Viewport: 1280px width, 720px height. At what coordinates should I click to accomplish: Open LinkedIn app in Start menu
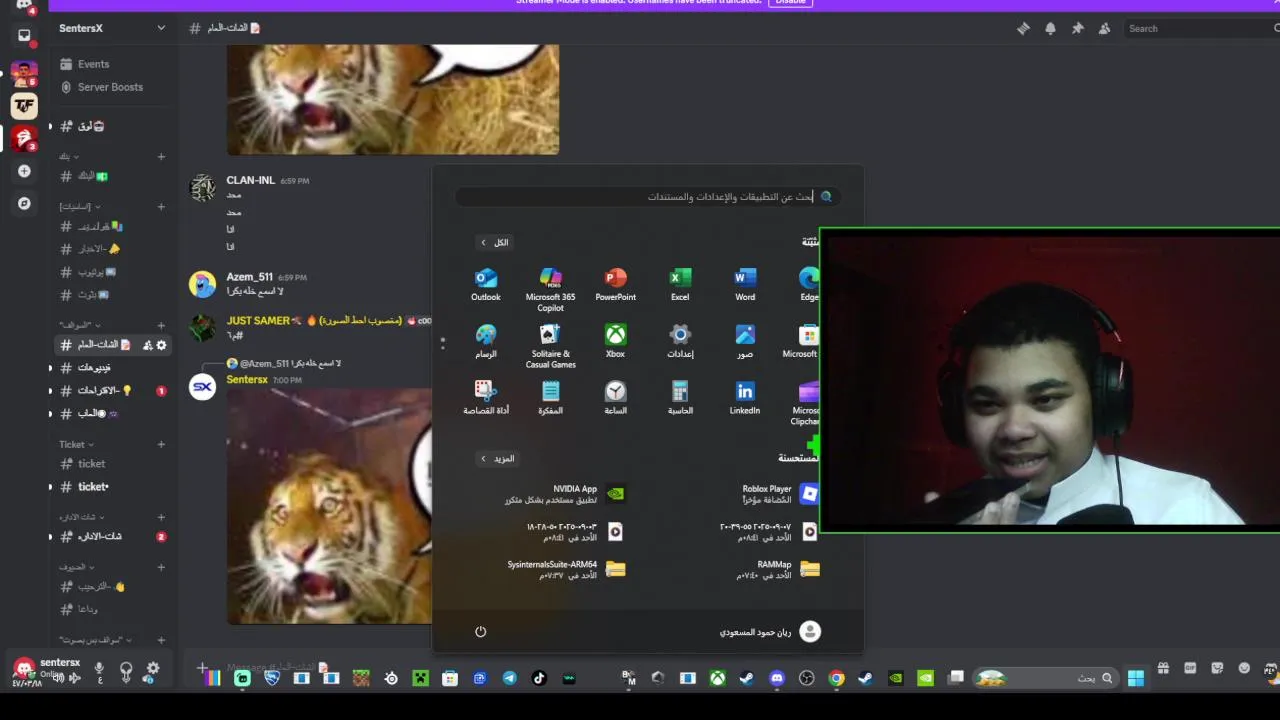tap(745, 397)
